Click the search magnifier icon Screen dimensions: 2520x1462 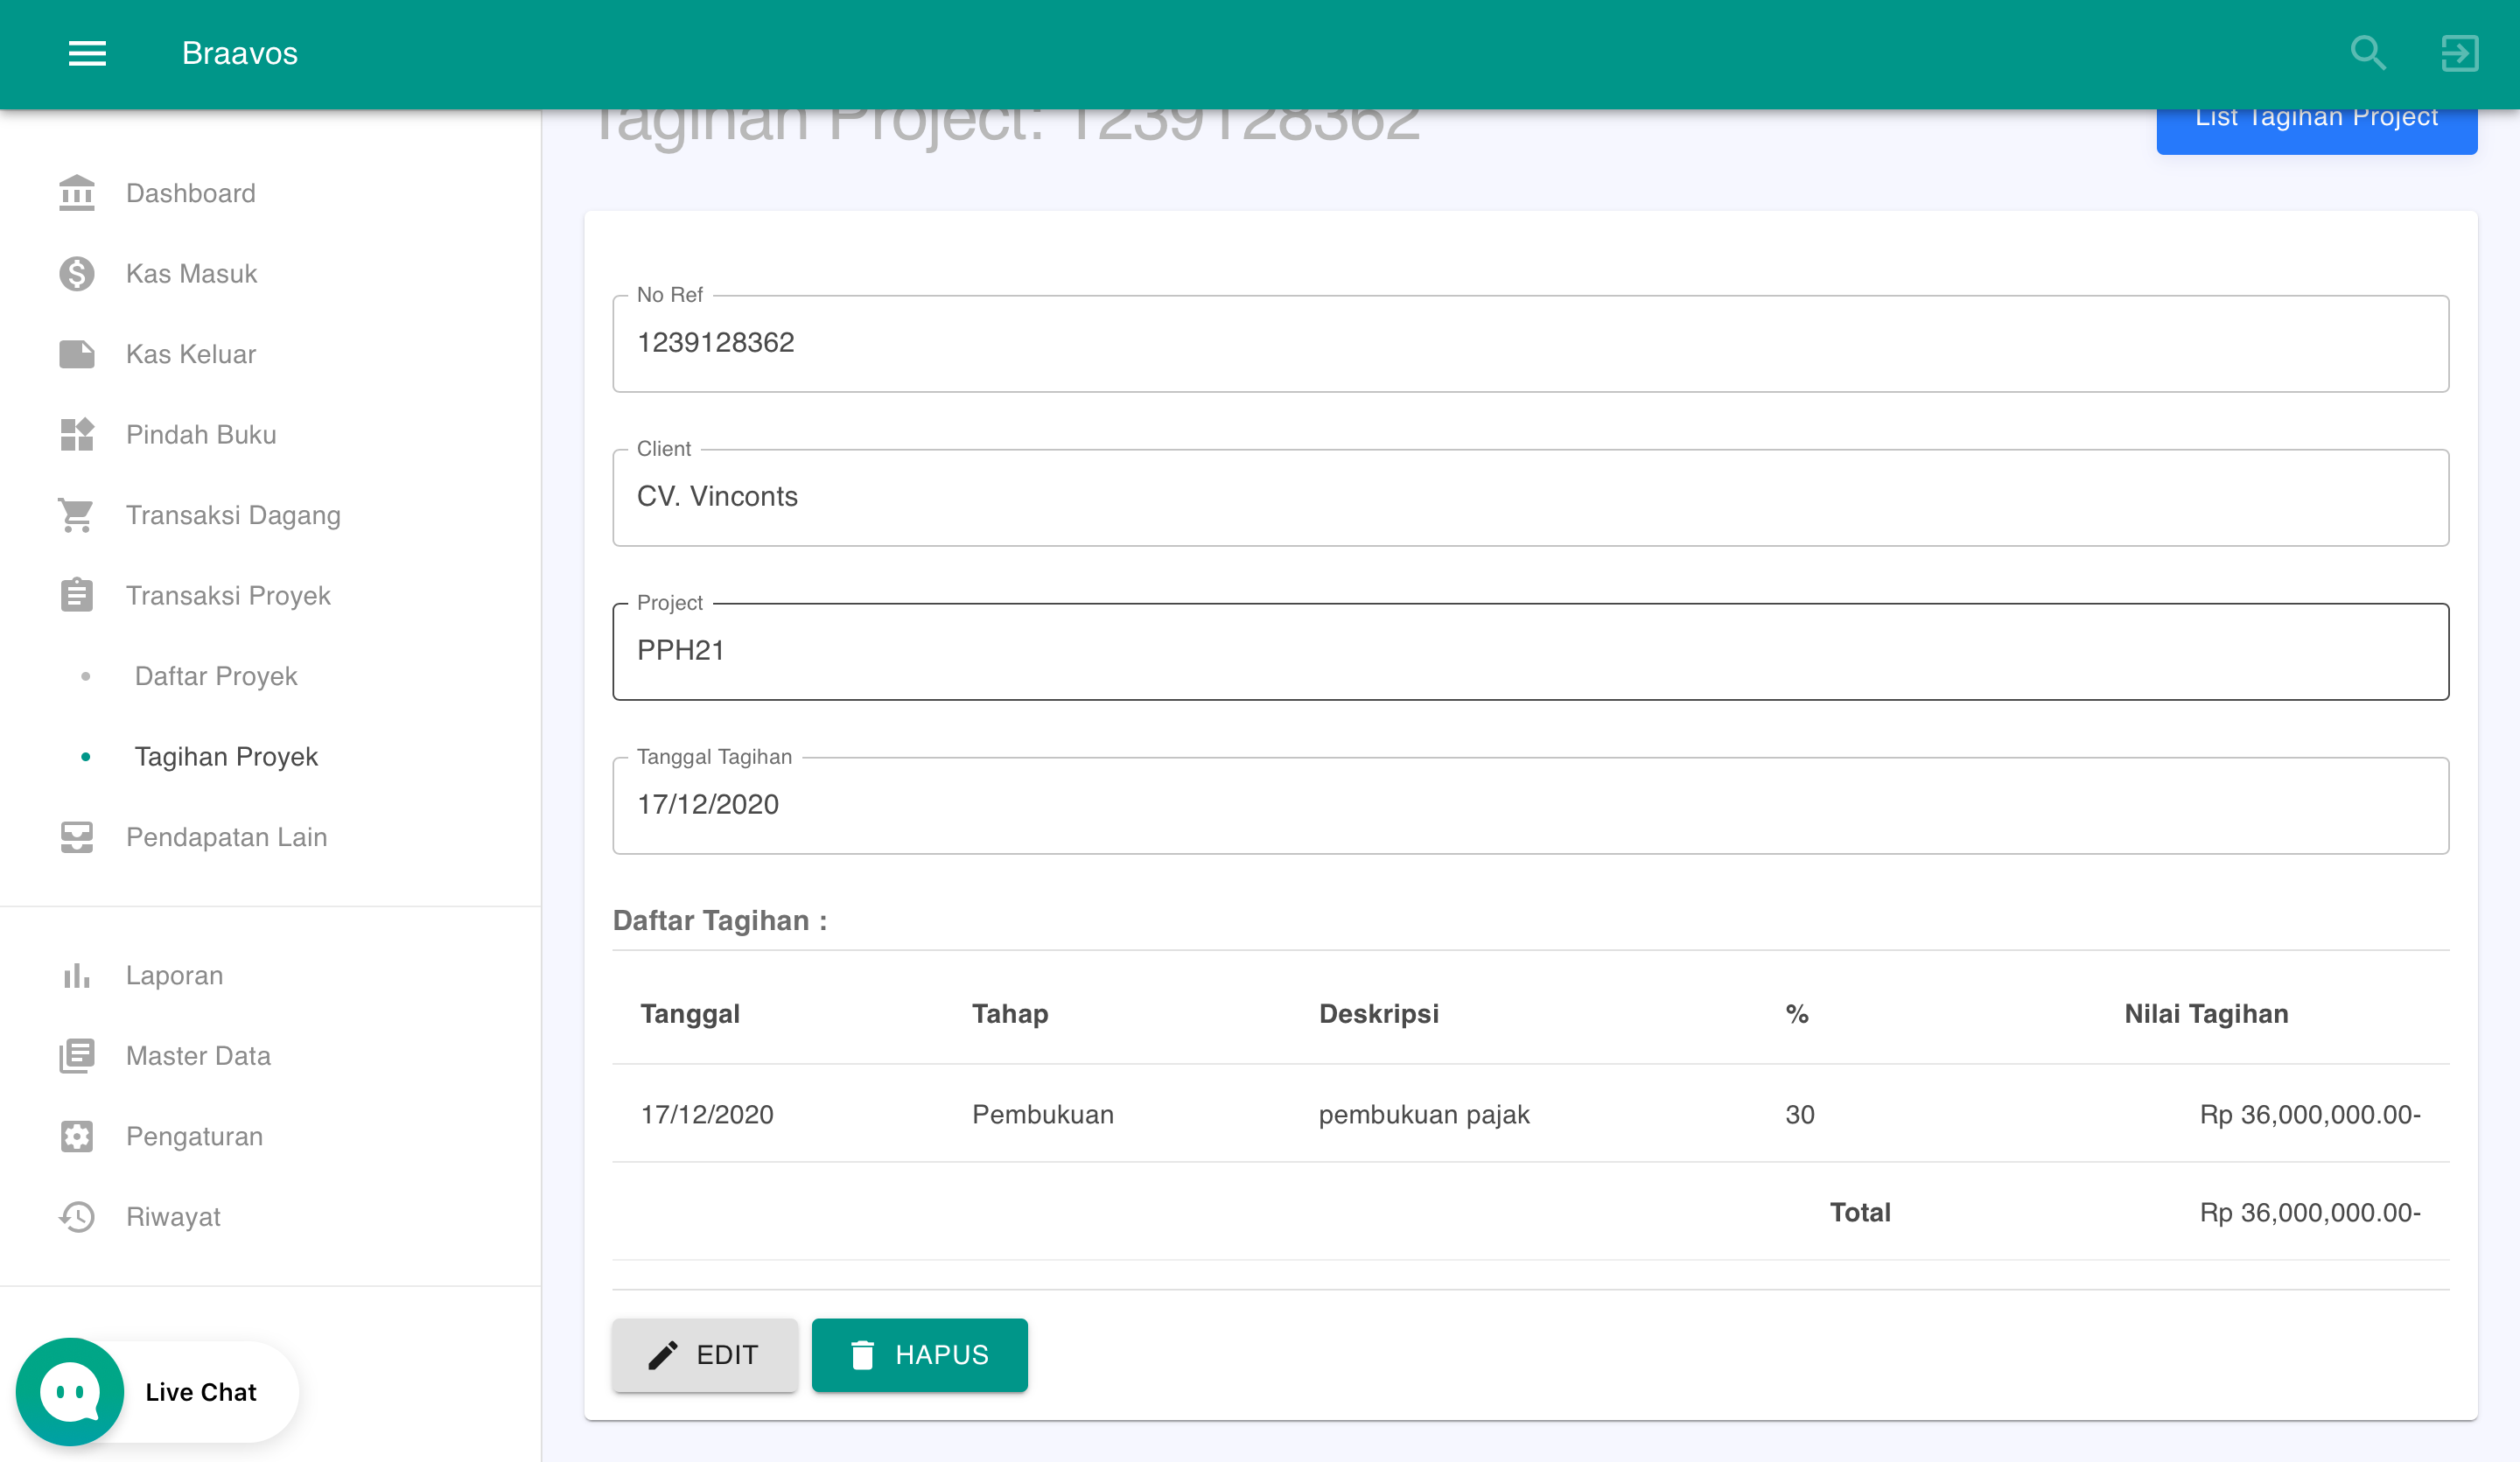pyautogui.click(x=2368, y=53)
